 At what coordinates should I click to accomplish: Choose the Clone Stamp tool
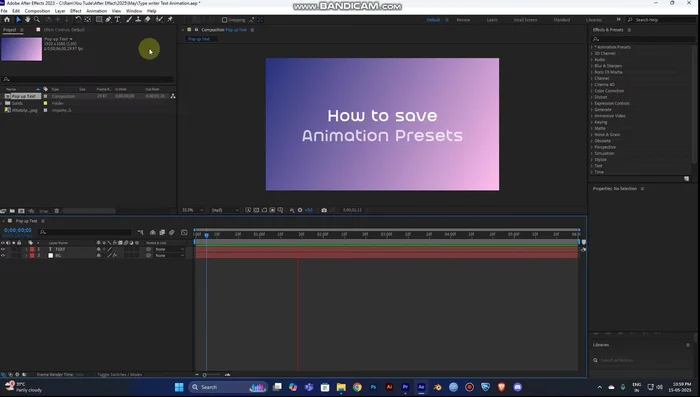(138, 20)
